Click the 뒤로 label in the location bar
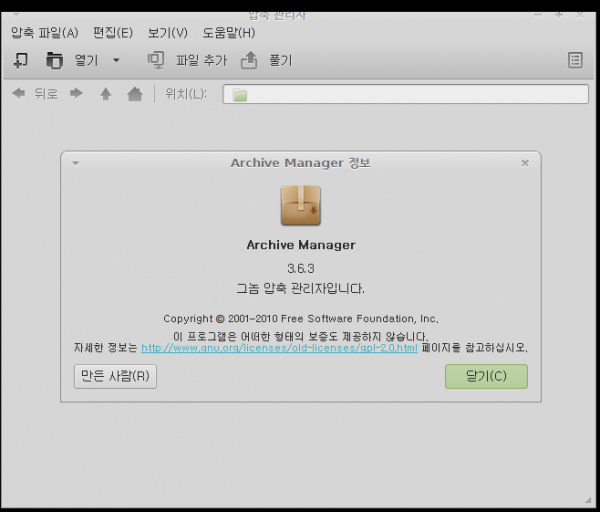Image resolution: width=600 pixels, height=512 pixels. click(46, 94)
